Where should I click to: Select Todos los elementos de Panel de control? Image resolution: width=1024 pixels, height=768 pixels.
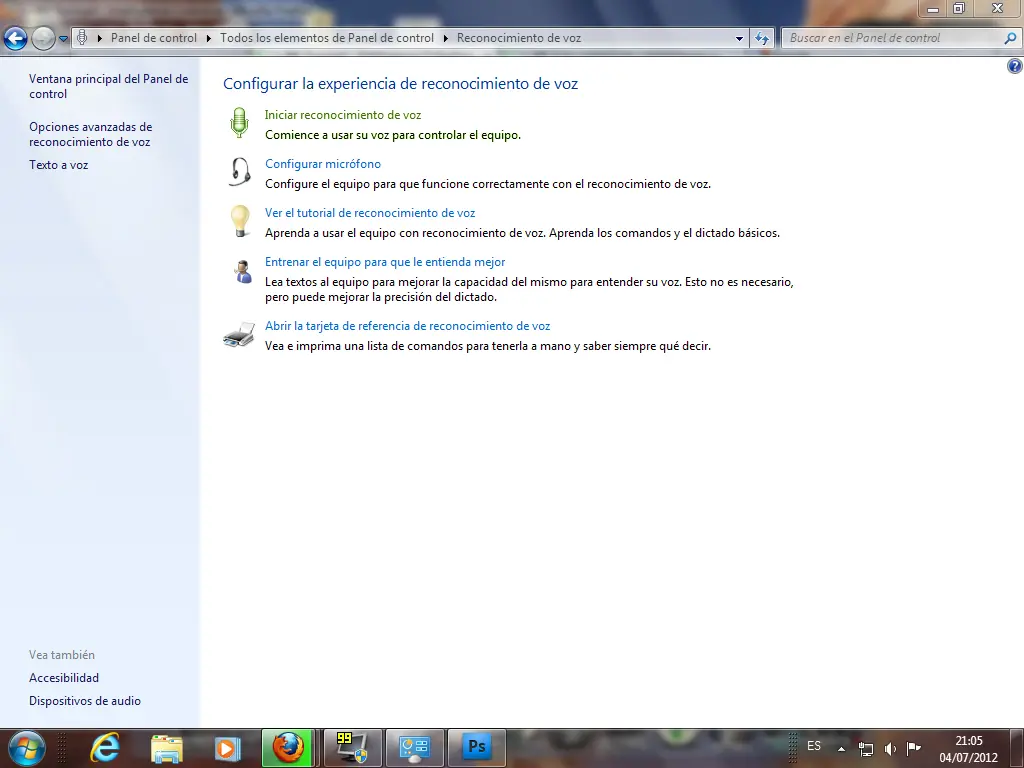327,38
